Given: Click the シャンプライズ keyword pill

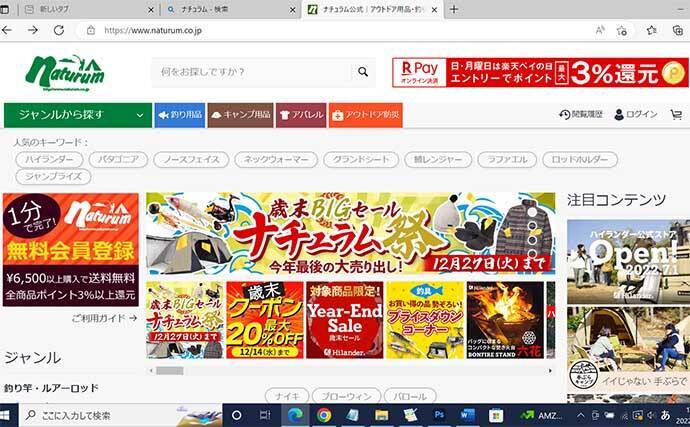Looking at the screenshot, I should pos(53,177).
